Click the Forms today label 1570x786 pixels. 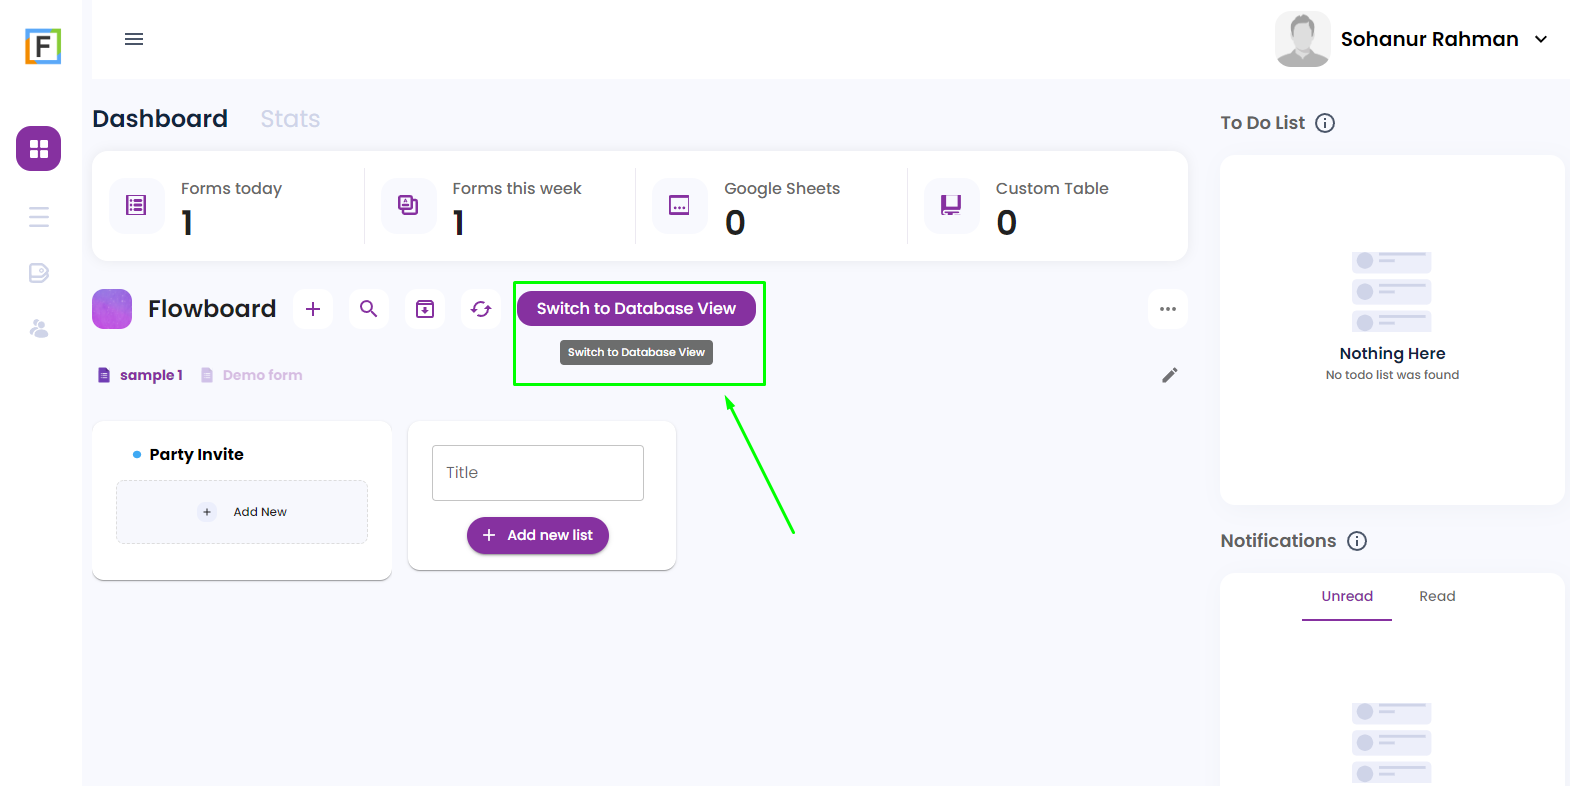[231, 189]
